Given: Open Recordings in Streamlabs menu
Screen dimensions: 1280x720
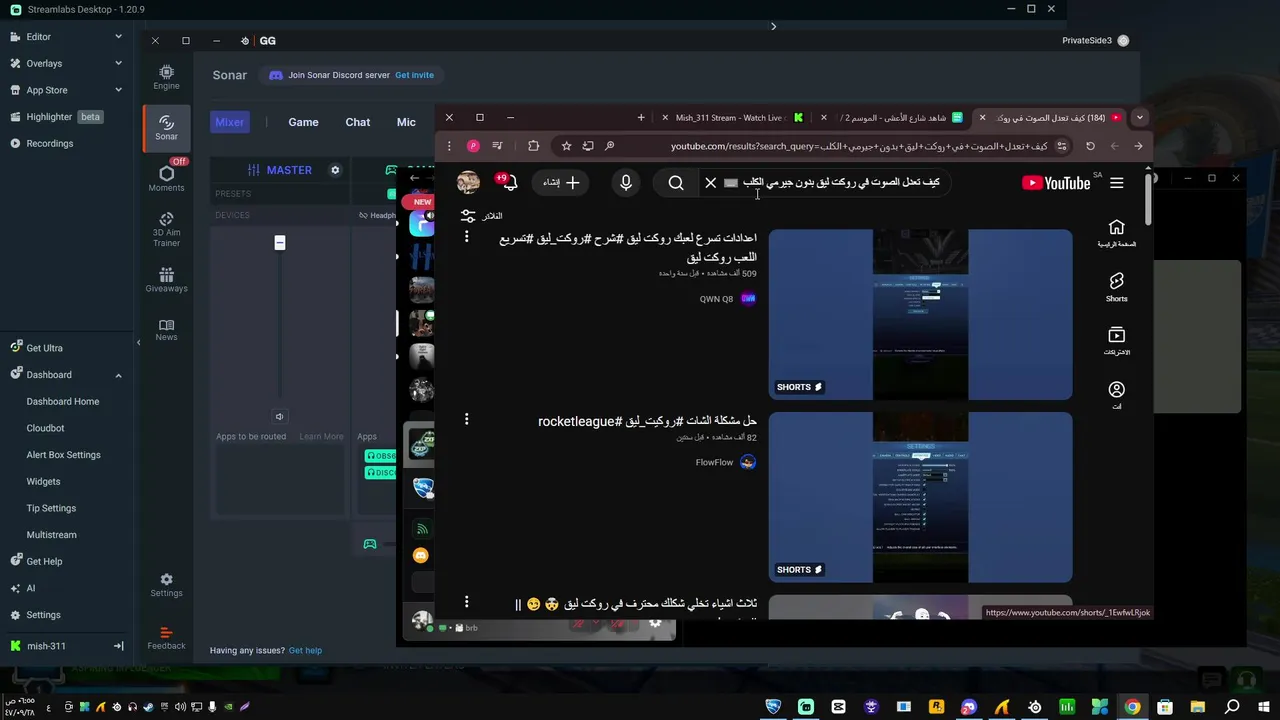Looking at the screenshot, I should [x=50, y=143].
